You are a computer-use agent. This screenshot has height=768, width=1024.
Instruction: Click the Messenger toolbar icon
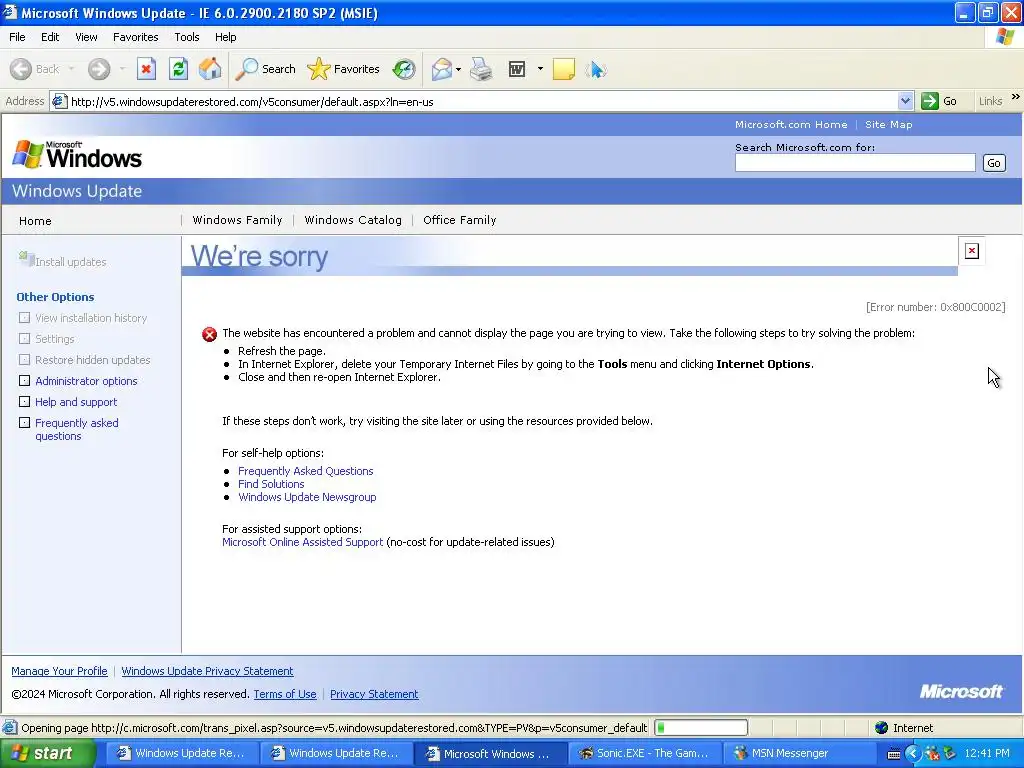(596, 69)
